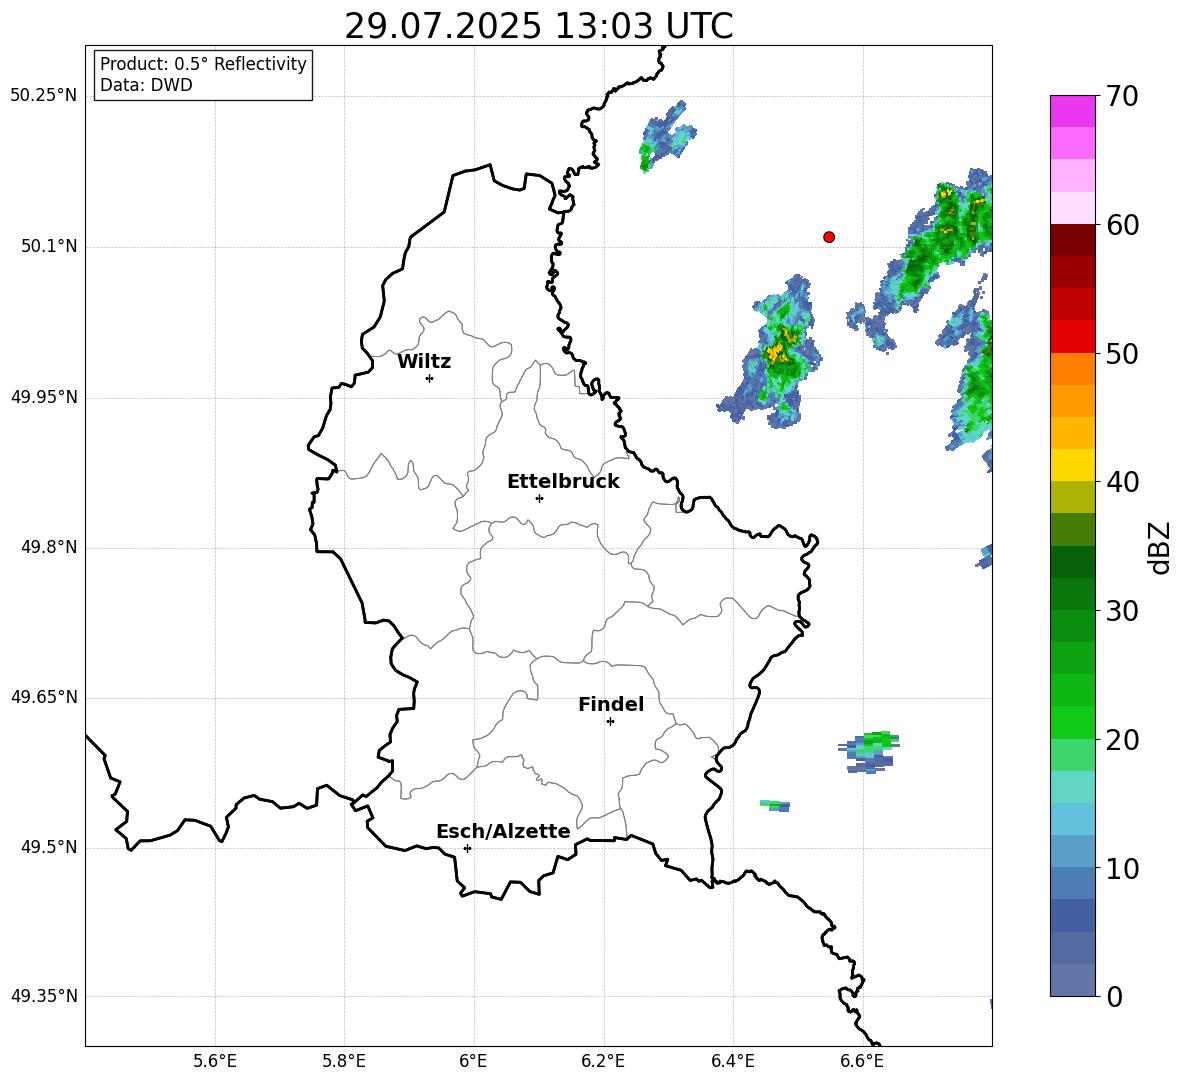Click the 49.5°N latitude label
The width and height of the screenshot is (1184, 1081).
[49, 847]
